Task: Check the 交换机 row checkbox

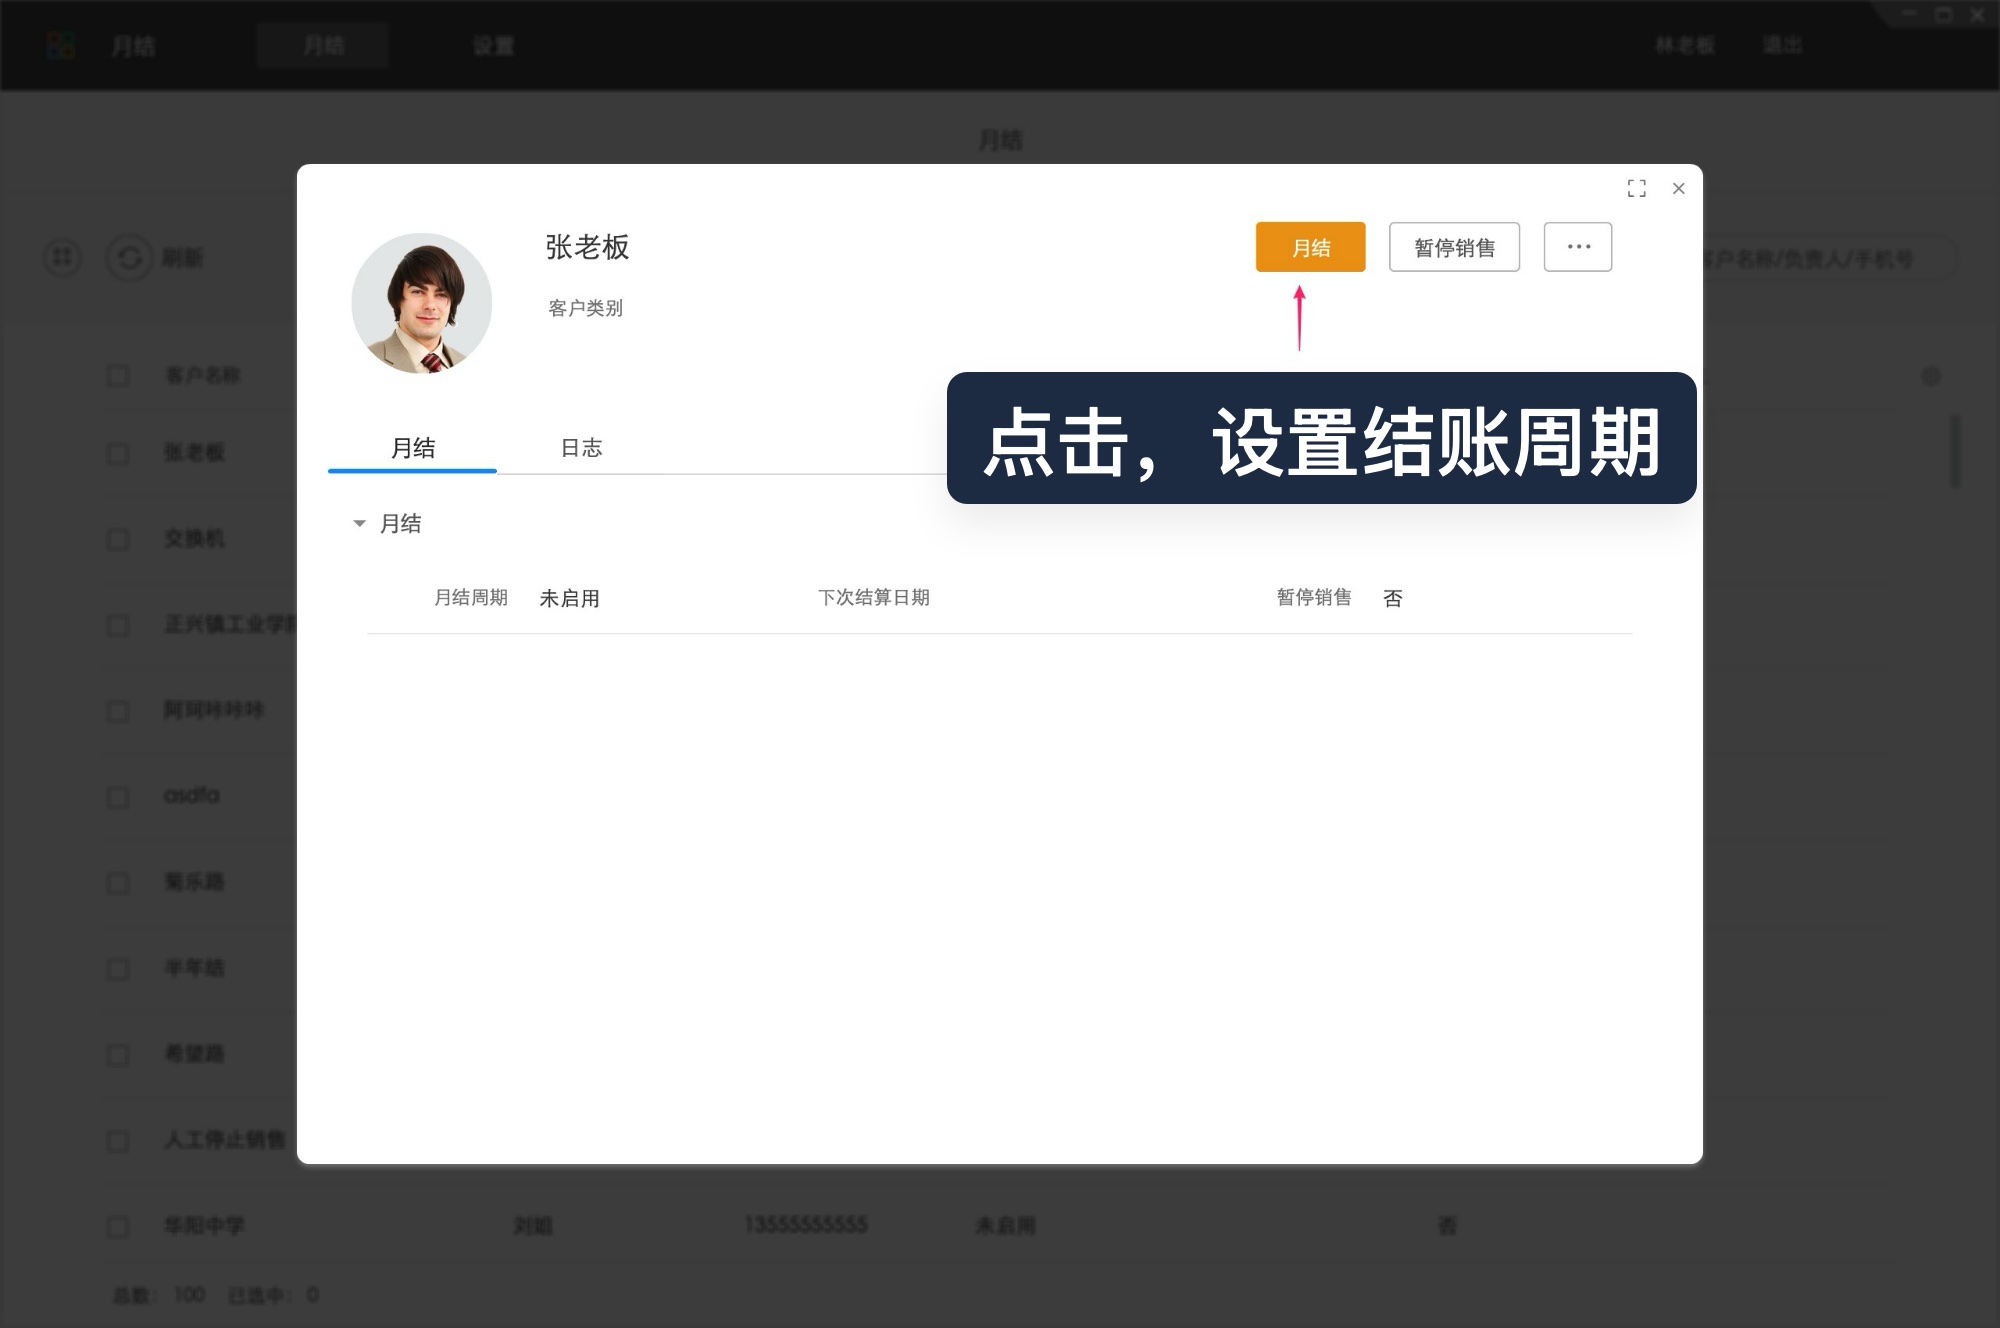Action: [x=117, y=539]
